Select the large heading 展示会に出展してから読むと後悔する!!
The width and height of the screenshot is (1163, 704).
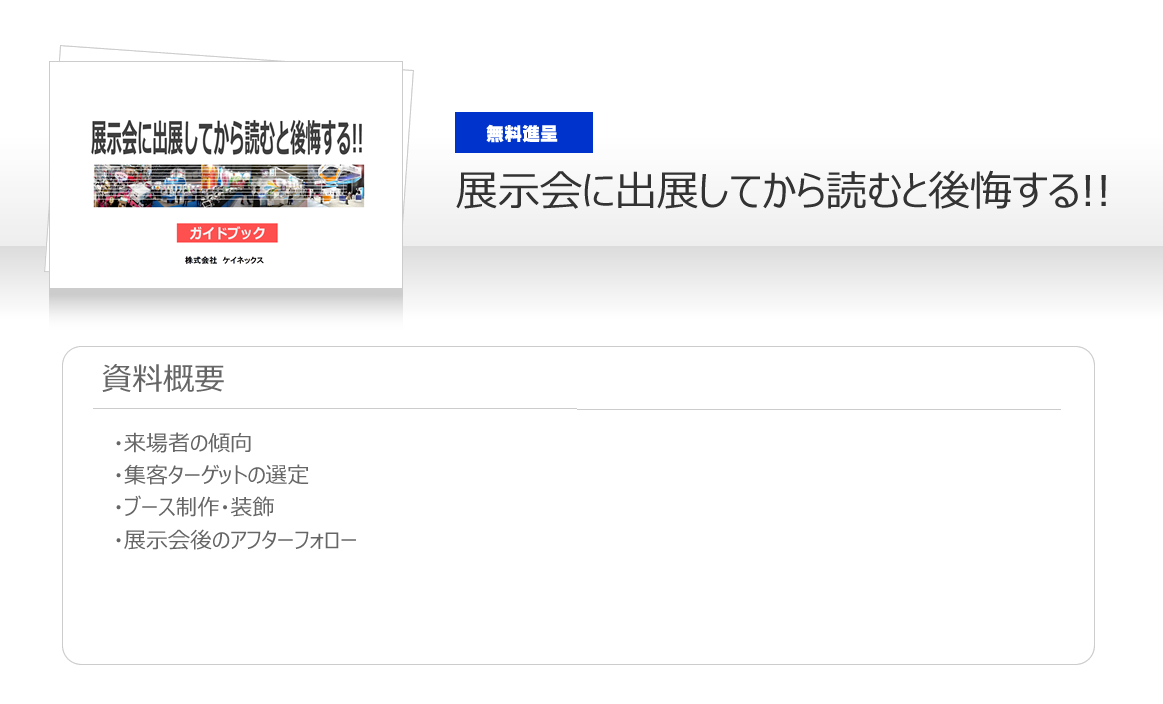tap(782, 191)
